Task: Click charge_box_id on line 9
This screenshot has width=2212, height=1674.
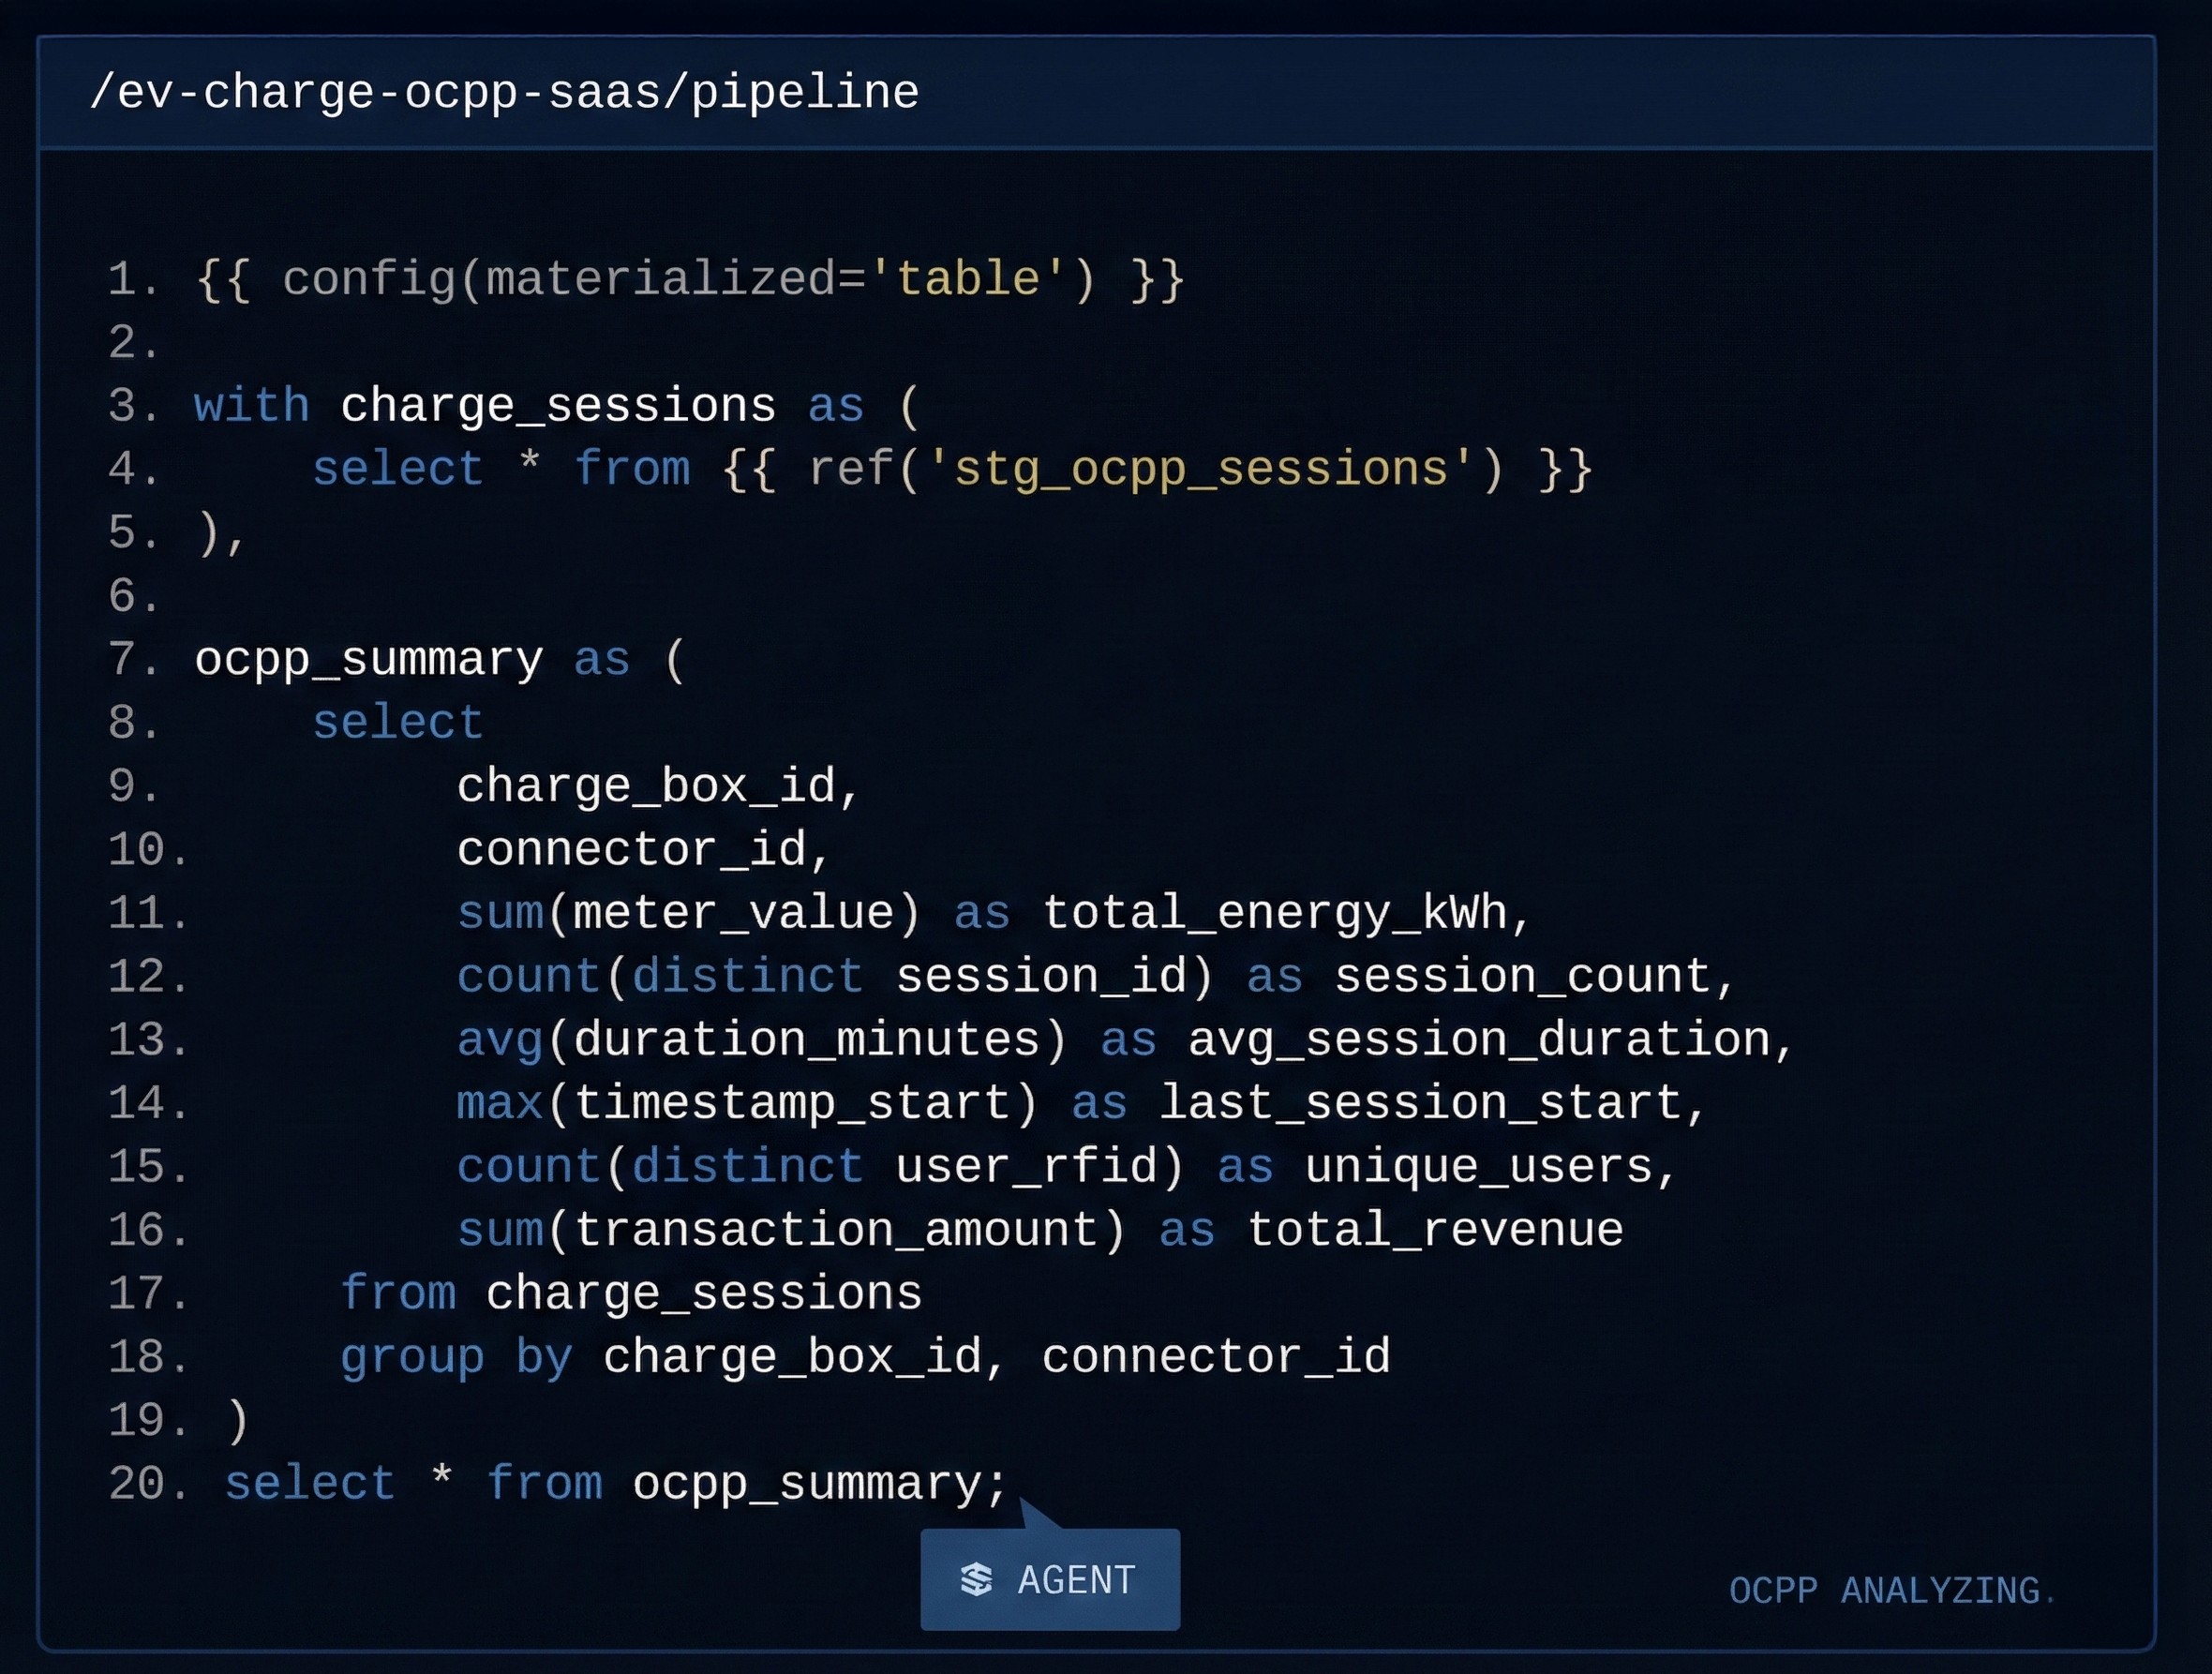Action: tap(646, 786)
